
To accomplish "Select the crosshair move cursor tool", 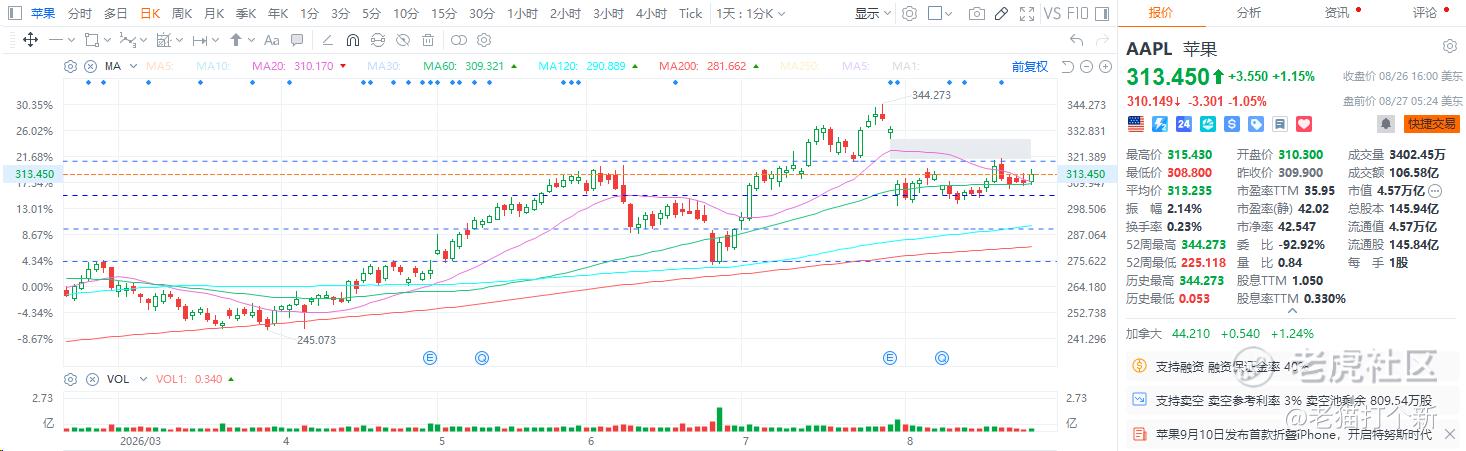I will 30,40.
